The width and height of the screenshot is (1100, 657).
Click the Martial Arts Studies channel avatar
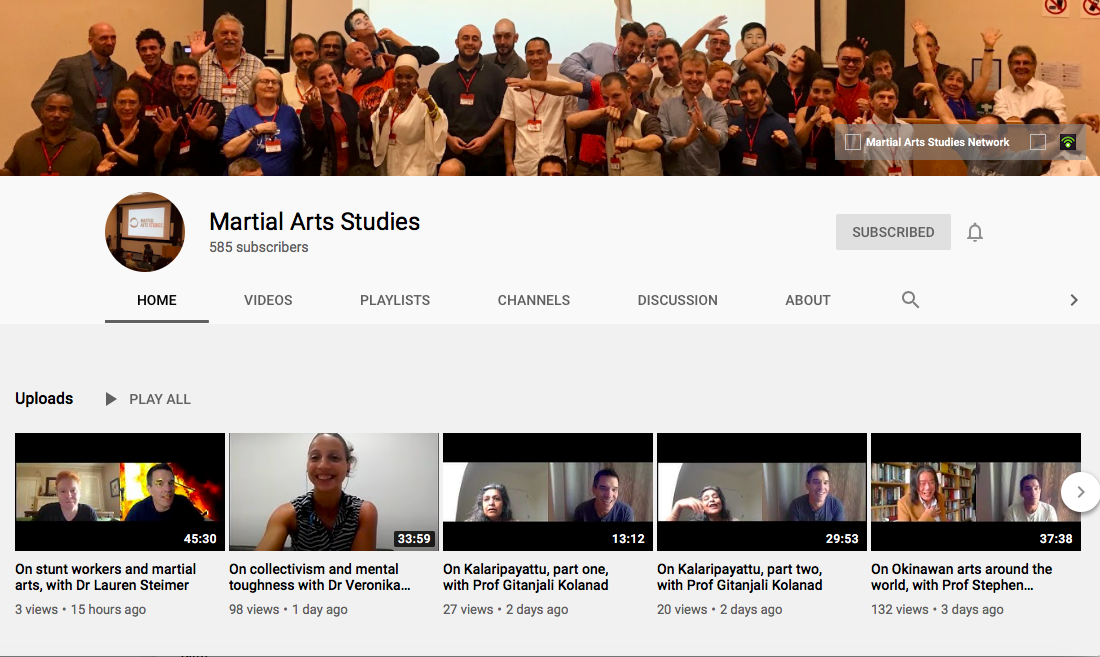tap(145, 232)
